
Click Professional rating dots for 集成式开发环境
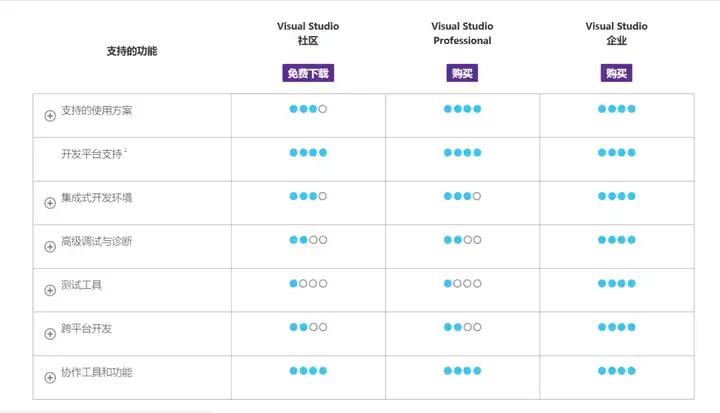462,196
